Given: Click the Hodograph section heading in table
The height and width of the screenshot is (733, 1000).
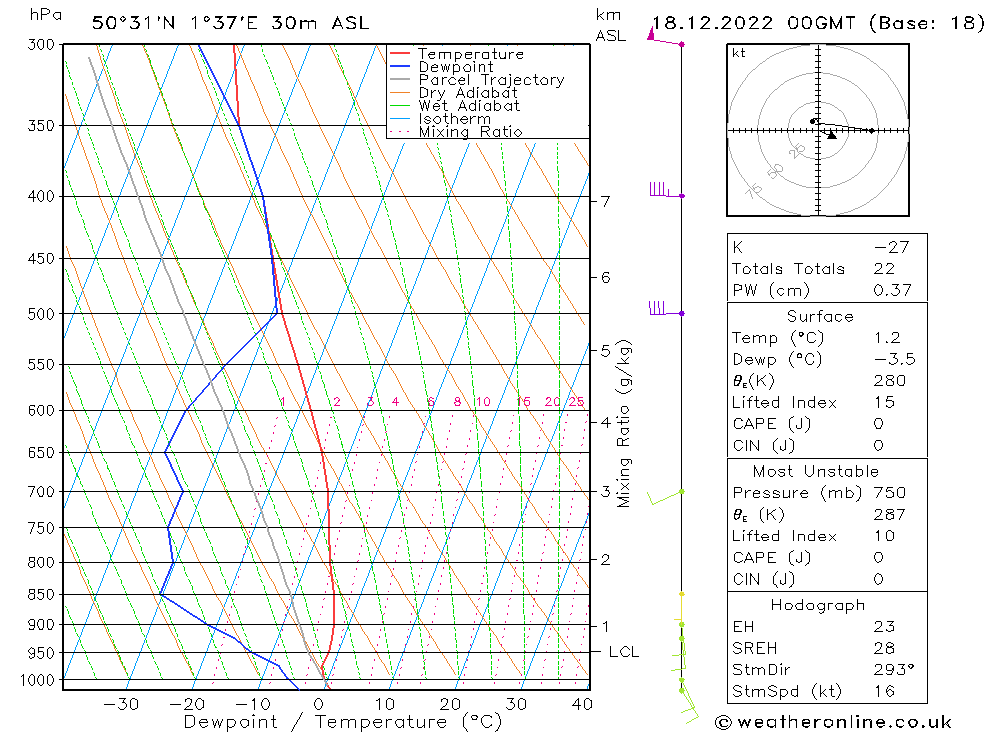Looking at the screenshot, I should click(x=818, y=605).
